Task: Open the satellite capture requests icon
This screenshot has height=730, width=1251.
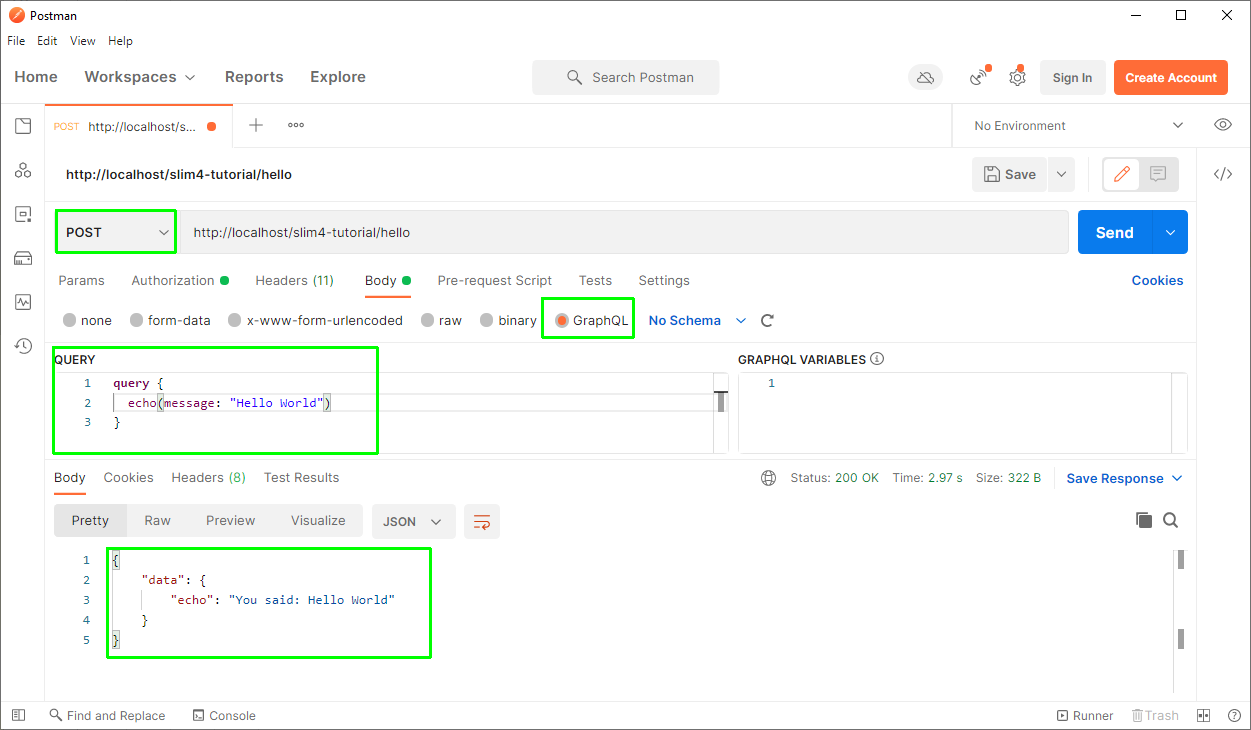Action: (980, 78)
